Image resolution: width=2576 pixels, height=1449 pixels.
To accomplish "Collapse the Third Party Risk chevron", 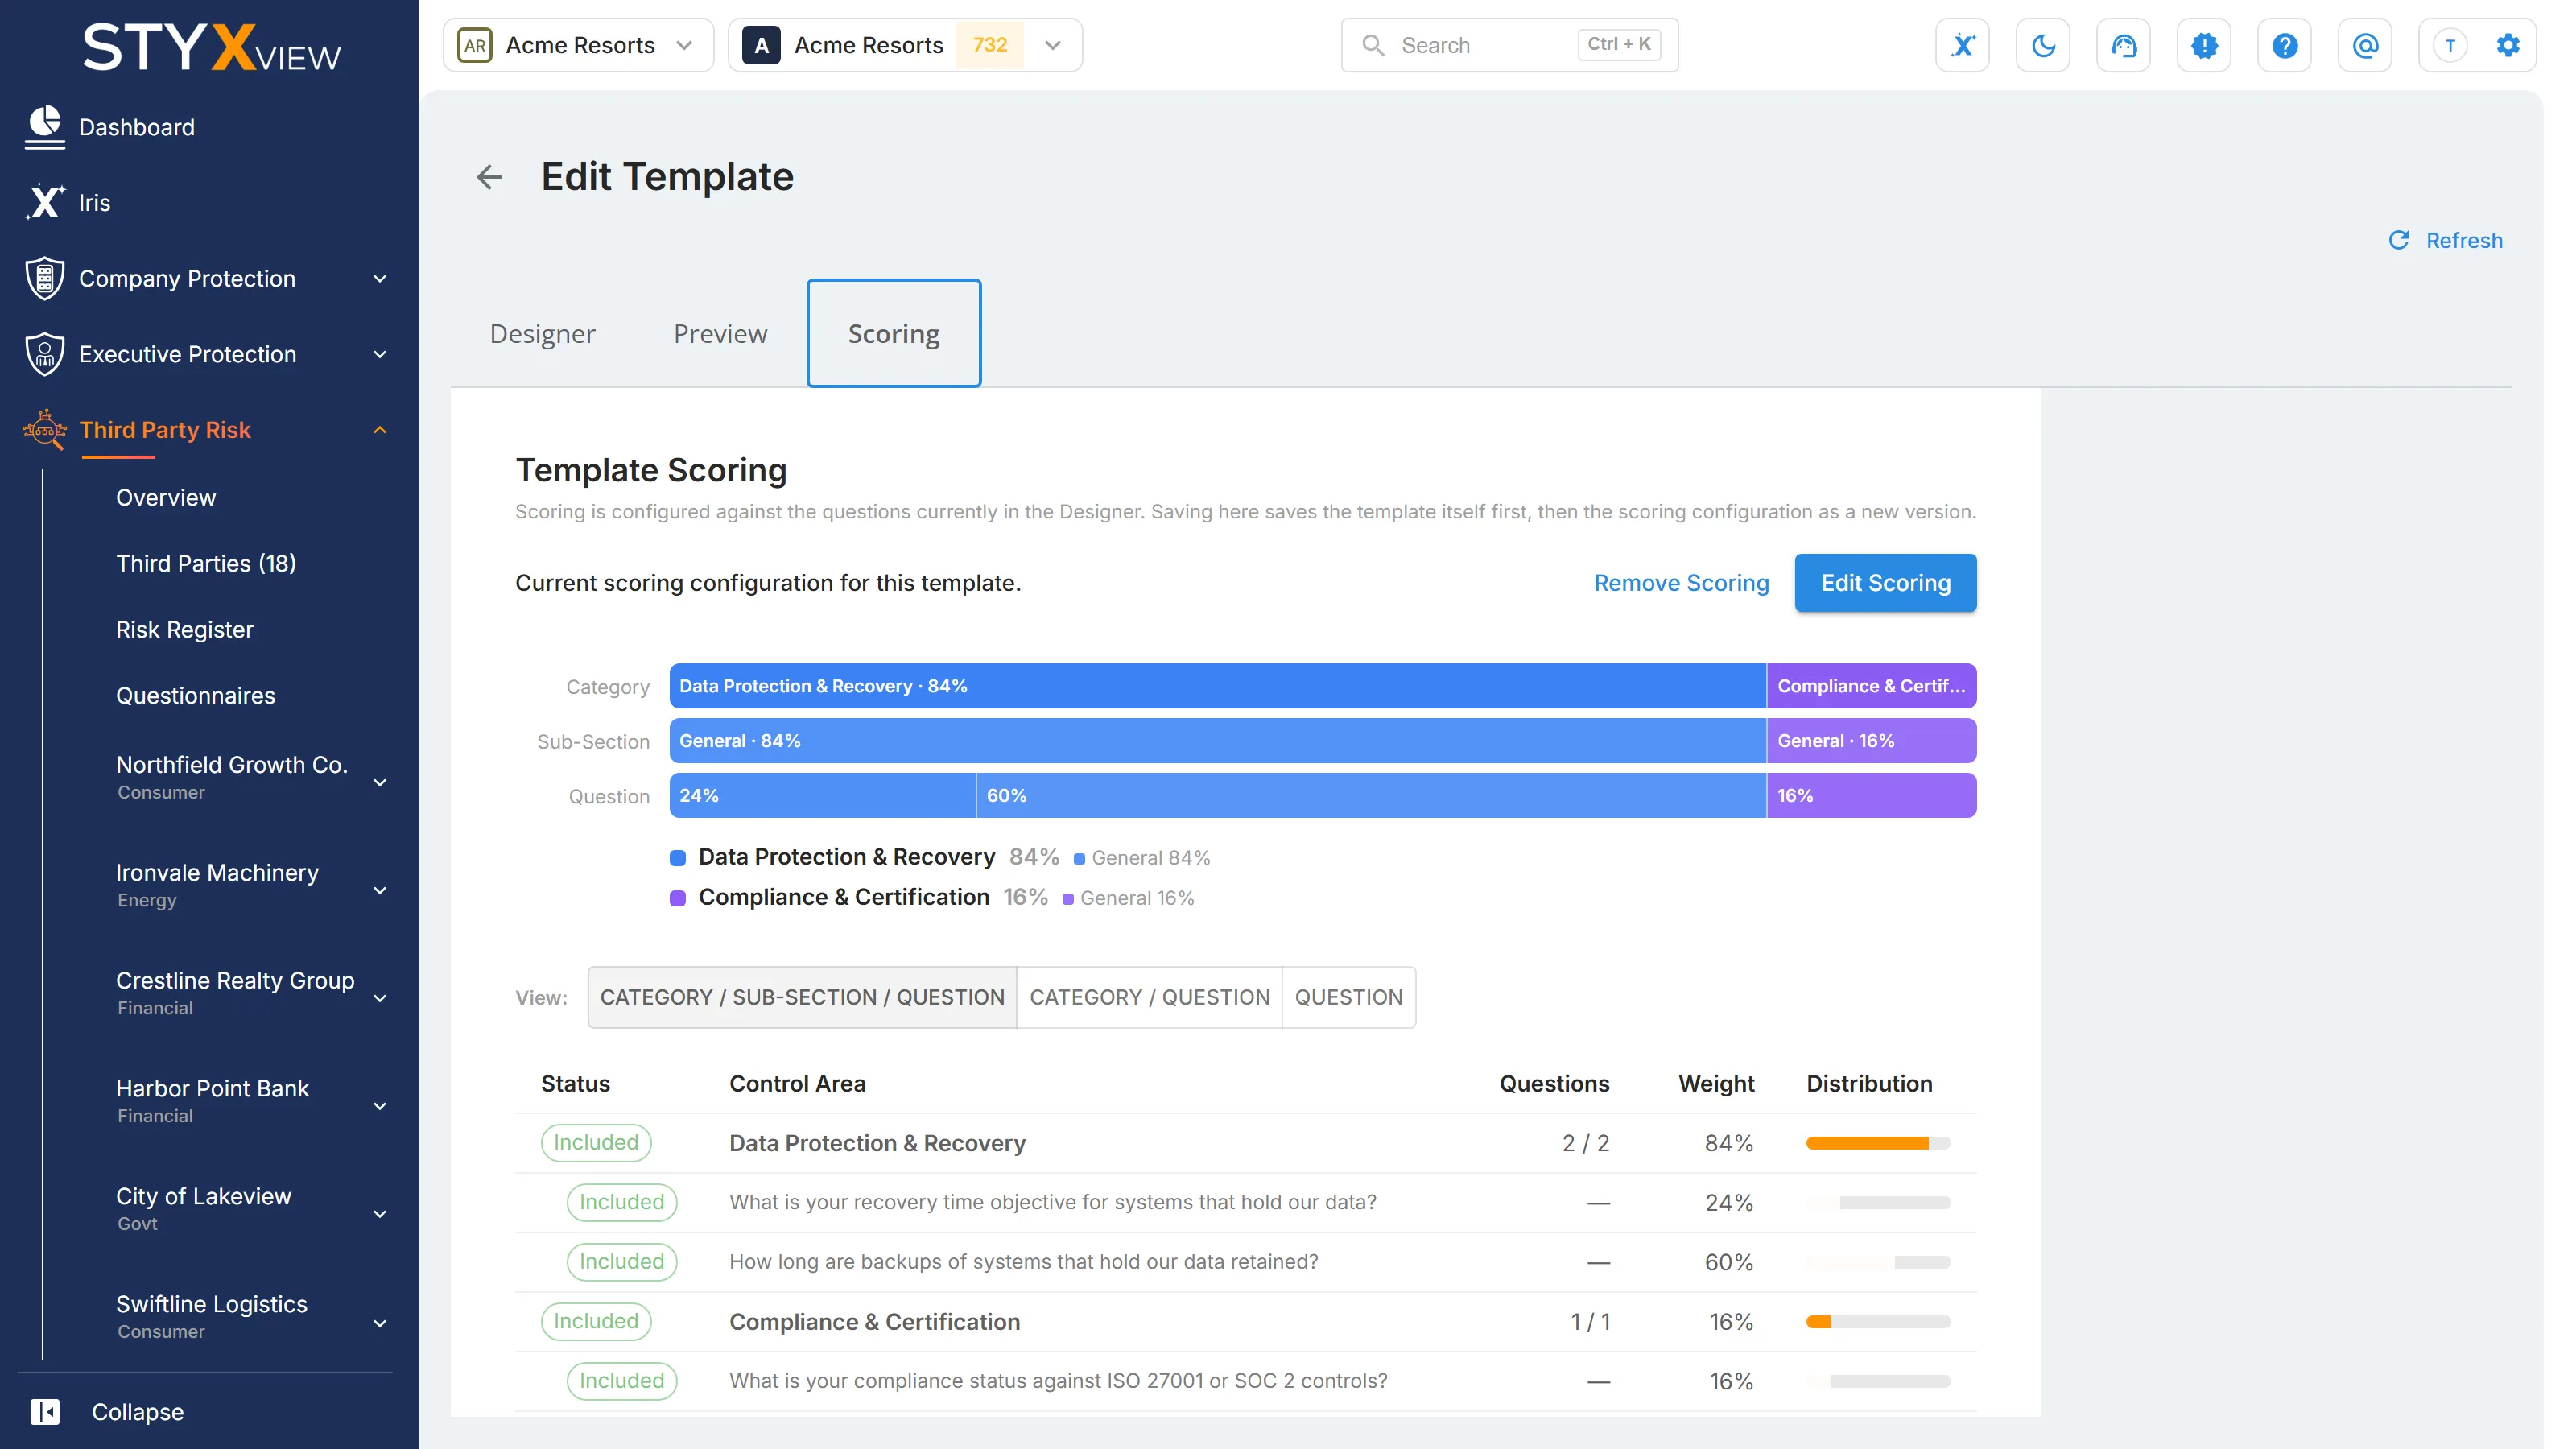I will click(379, 430).
